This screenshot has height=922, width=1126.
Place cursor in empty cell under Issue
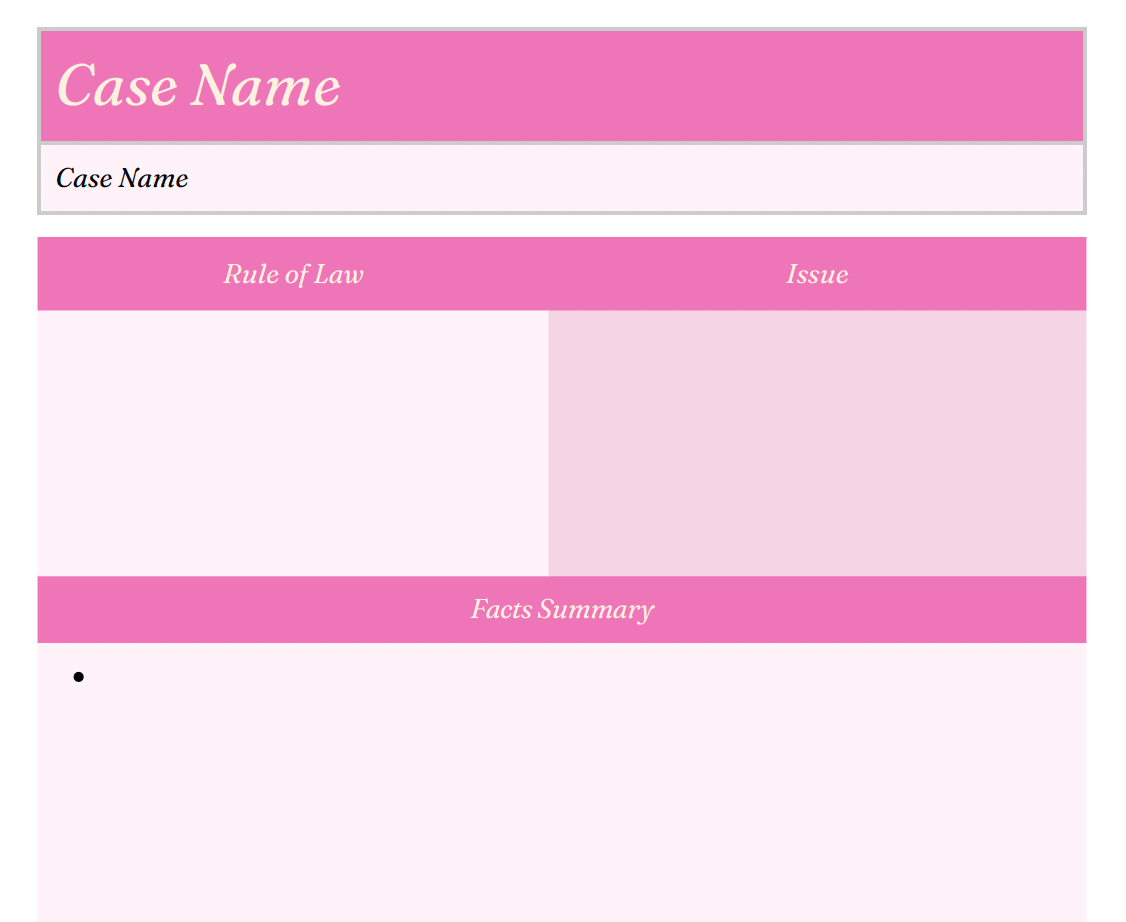pyautogui.click(x=817, y=442)
